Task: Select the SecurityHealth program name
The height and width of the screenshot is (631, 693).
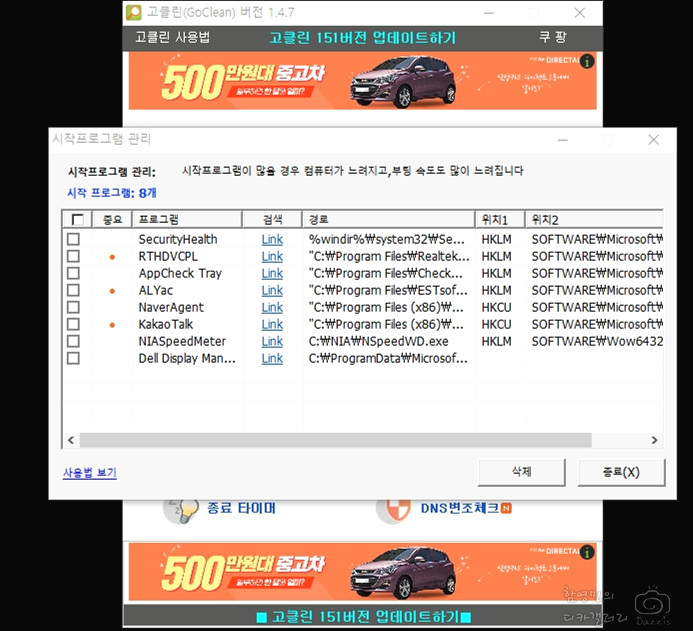Action: (x=178, y=239)
